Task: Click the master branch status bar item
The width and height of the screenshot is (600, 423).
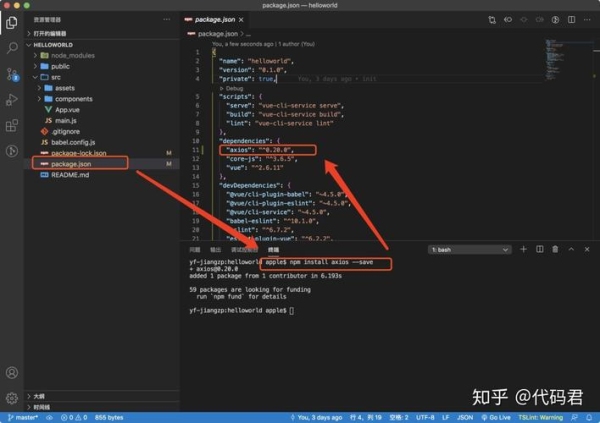Action: pos(23,418)
